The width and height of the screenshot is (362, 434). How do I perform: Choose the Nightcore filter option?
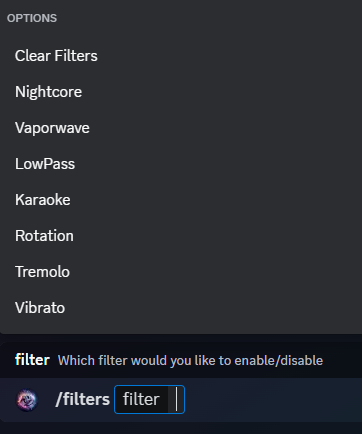click(x=49, y=92)
